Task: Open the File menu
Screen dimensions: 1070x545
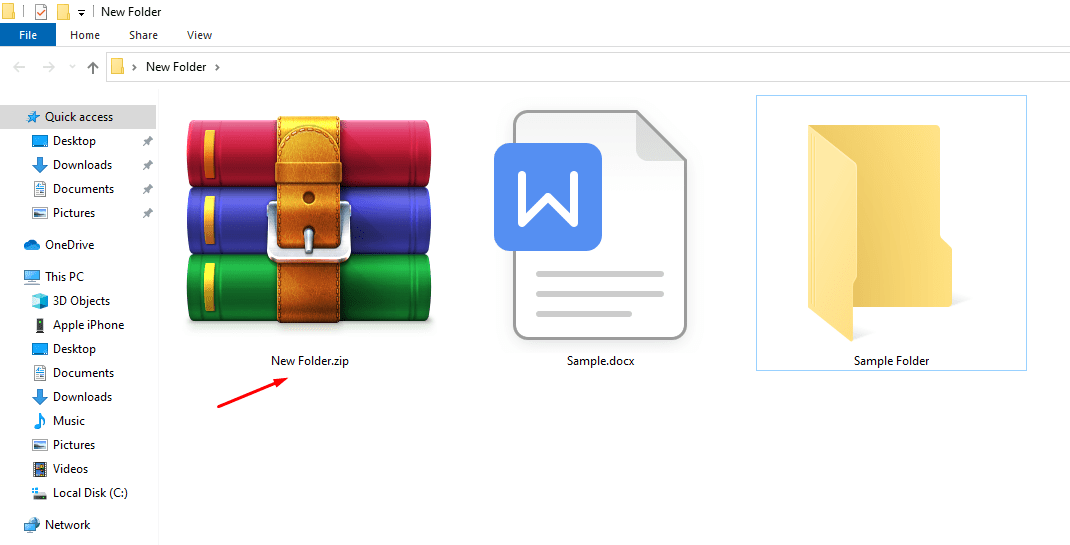Action: tap(28, 35)
